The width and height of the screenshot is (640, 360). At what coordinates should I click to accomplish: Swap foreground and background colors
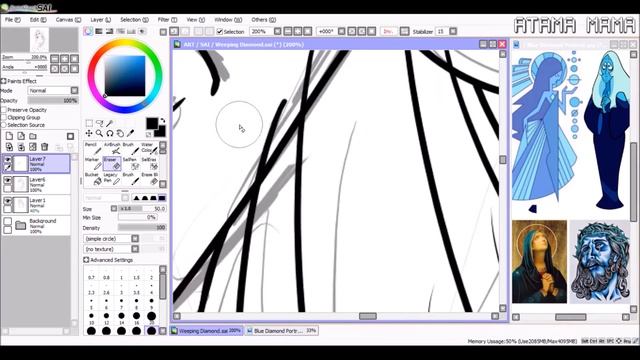162,121
